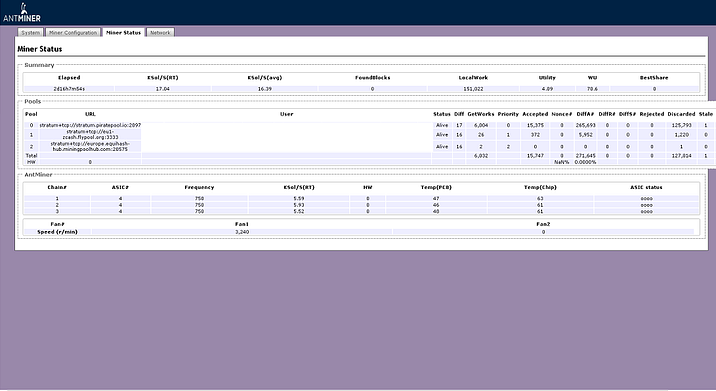The height and width of the screenshot is (391, 716).
Task: Click the AntMiner logo
Action: pos(22,13)
